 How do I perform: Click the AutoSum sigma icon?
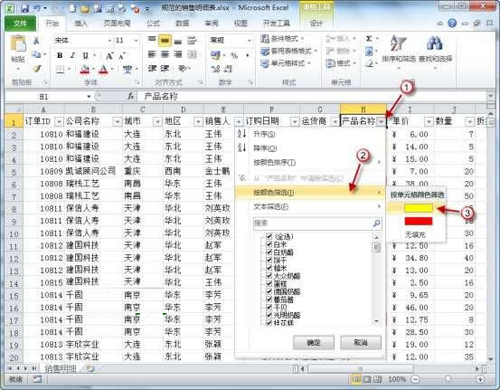click(369, 39)
